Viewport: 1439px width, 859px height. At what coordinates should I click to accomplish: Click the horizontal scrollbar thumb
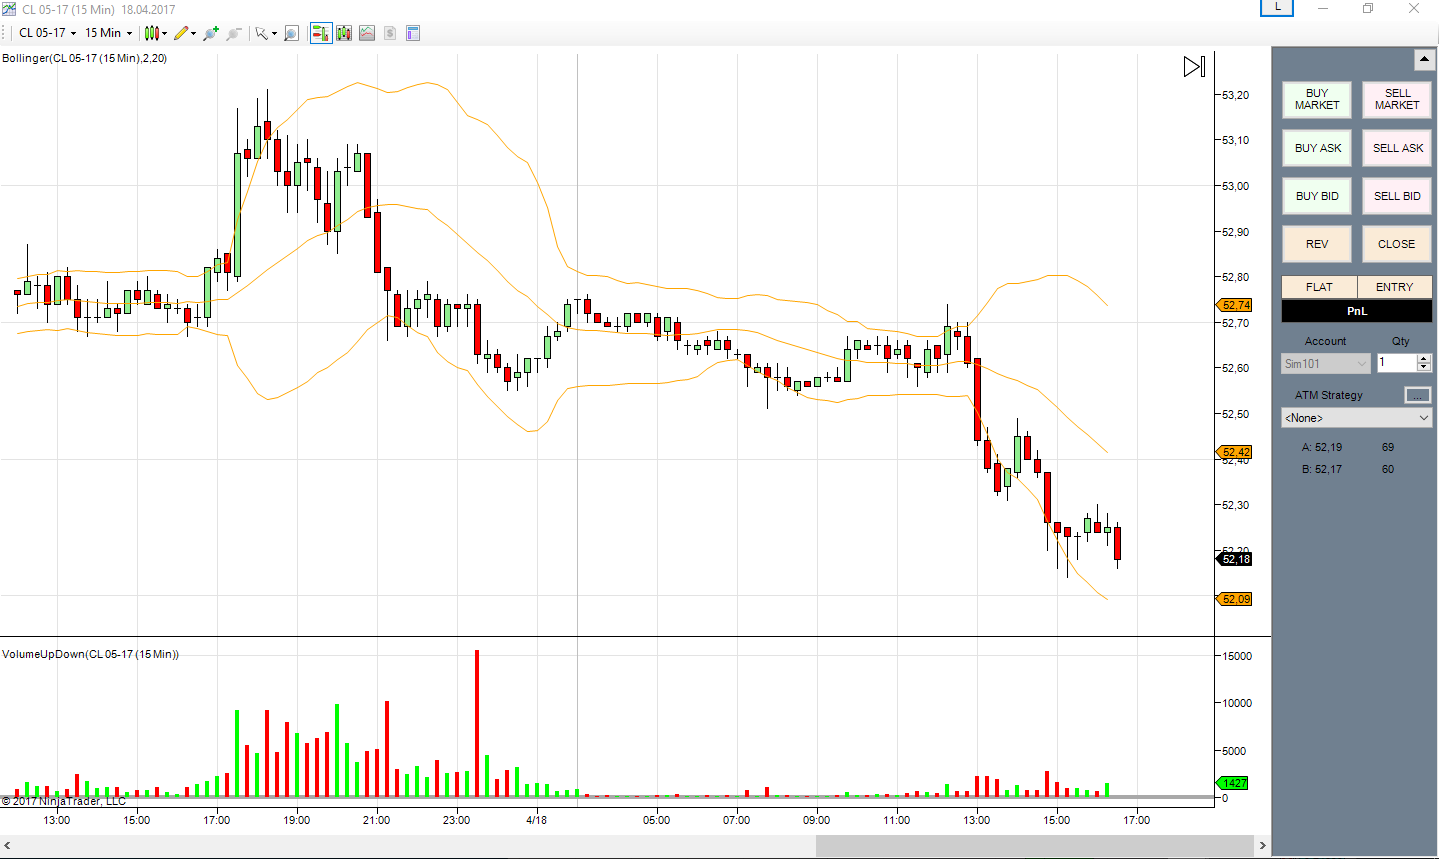coord(1035,846)
